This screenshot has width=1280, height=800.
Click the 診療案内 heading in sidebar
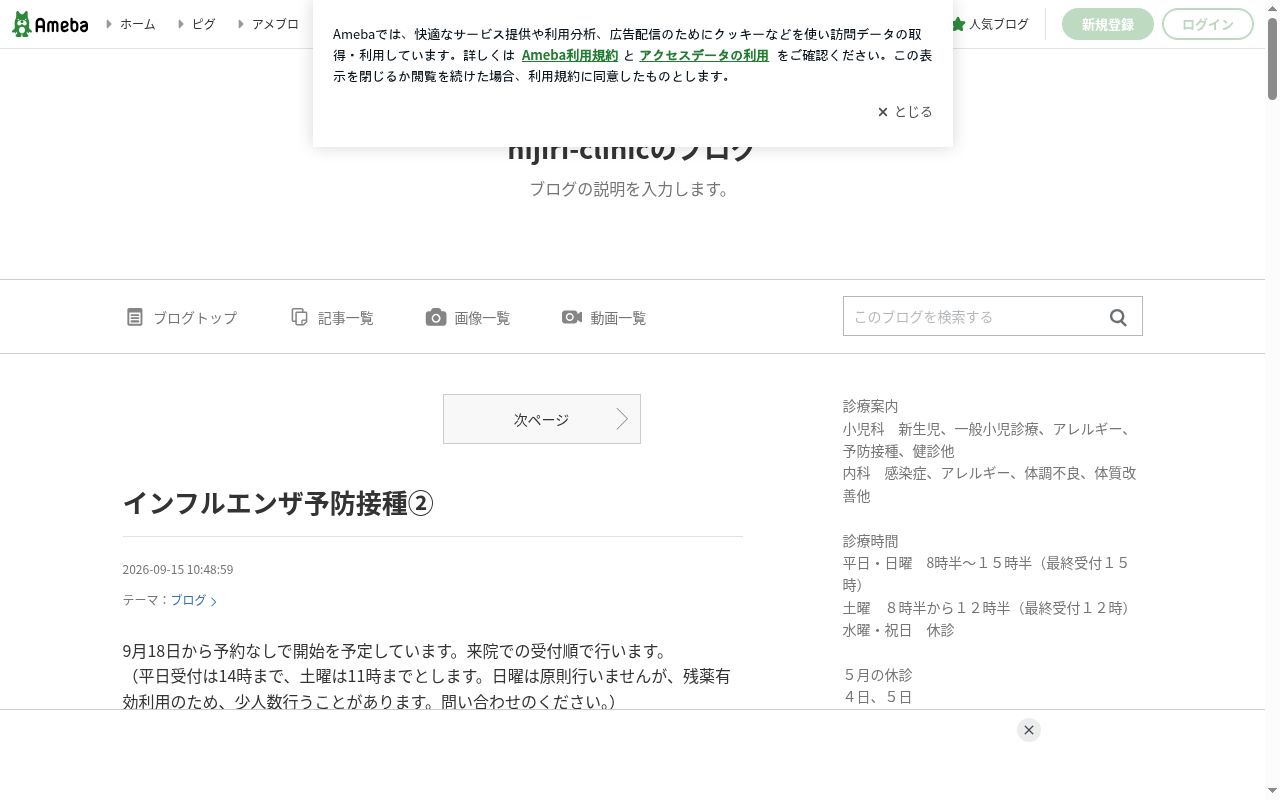870,406
